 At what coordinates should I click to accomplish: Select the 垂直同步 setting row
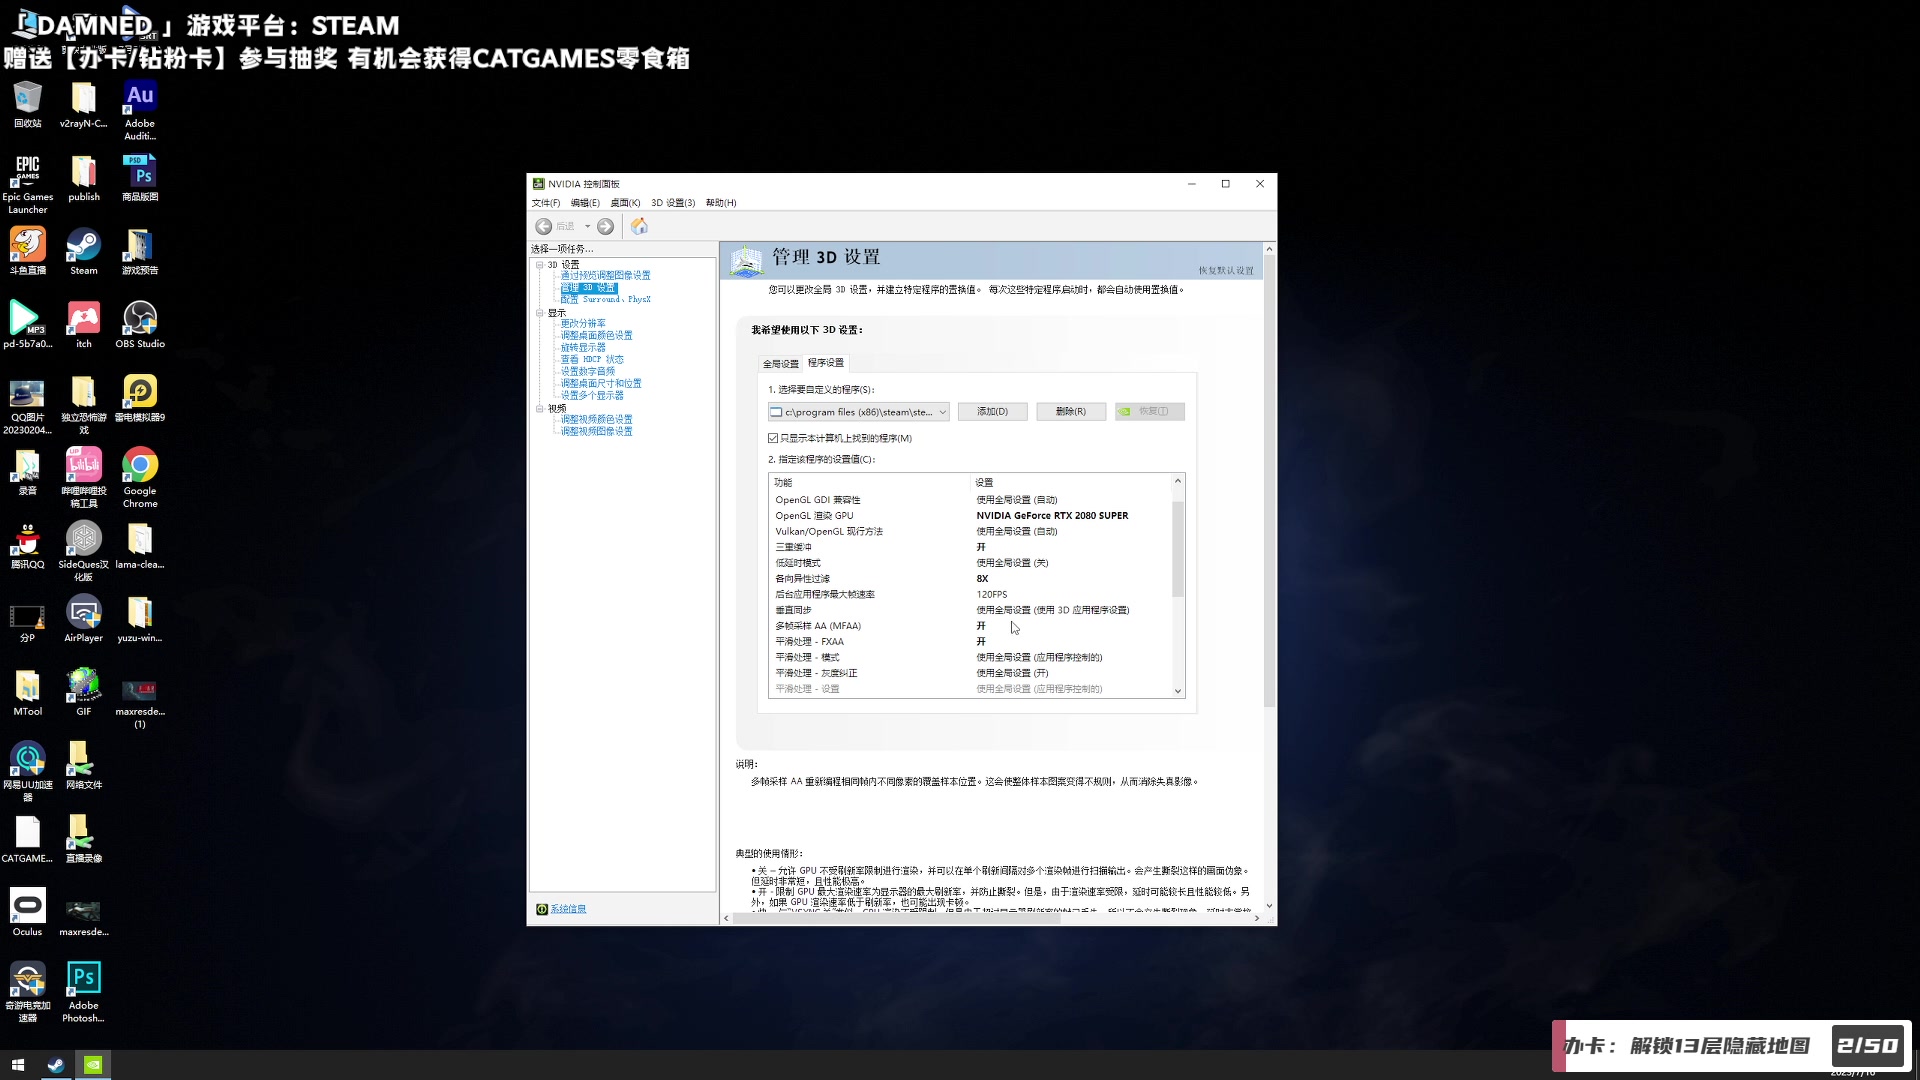tap(971, 610)
